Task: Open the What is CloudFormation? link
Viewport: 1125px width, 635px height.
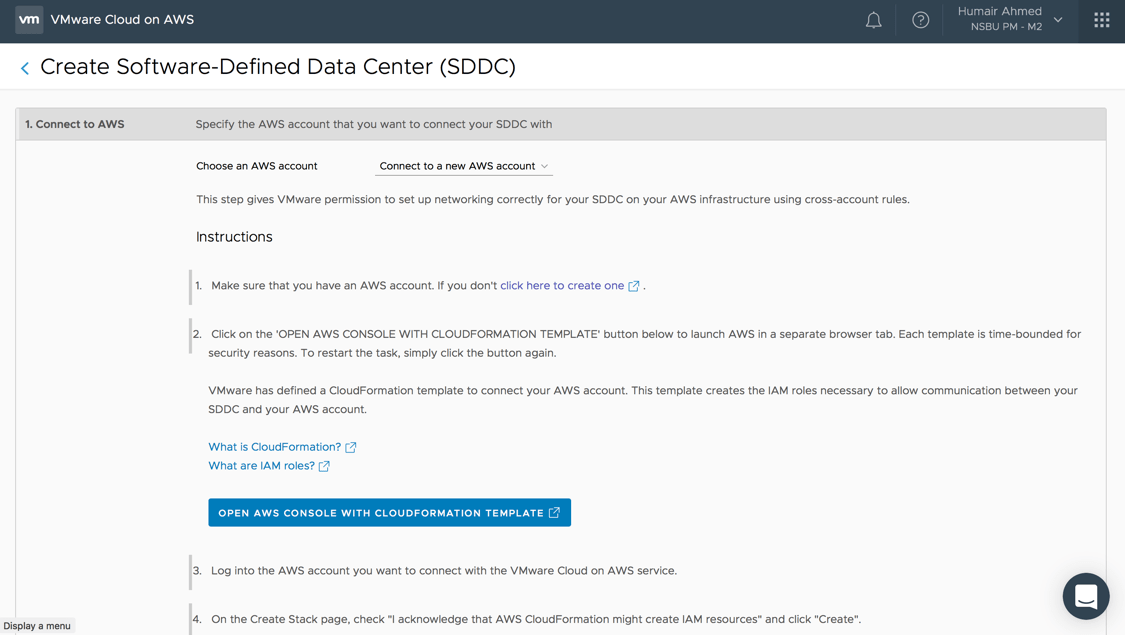Action: (x=274, y=447)
